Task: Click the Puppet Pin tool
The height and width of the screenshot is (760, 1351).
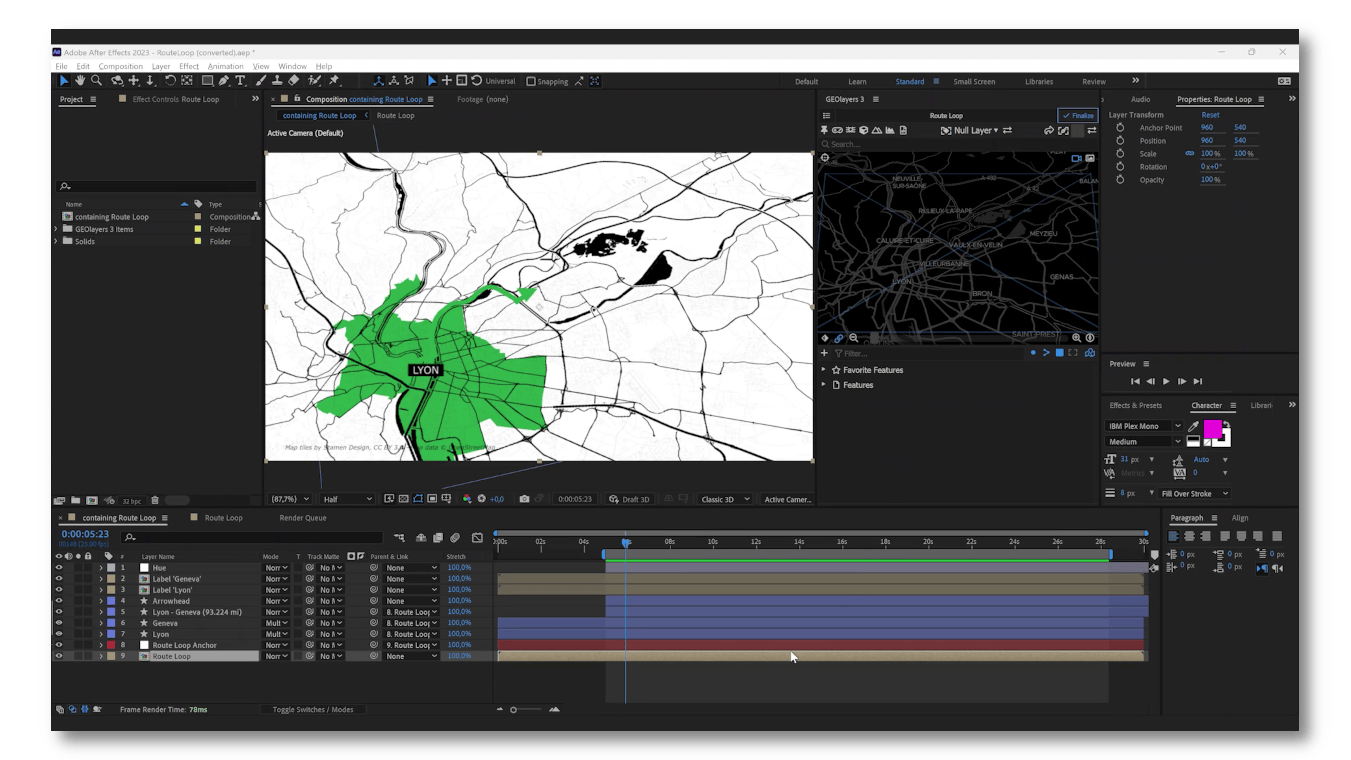Action: (334, 81)
